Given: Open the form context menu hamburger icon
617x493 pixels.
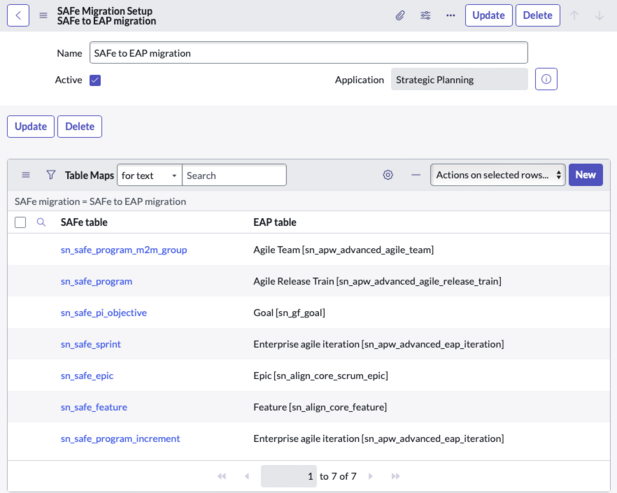Looking at the screenshot, I should coord(43,15).
